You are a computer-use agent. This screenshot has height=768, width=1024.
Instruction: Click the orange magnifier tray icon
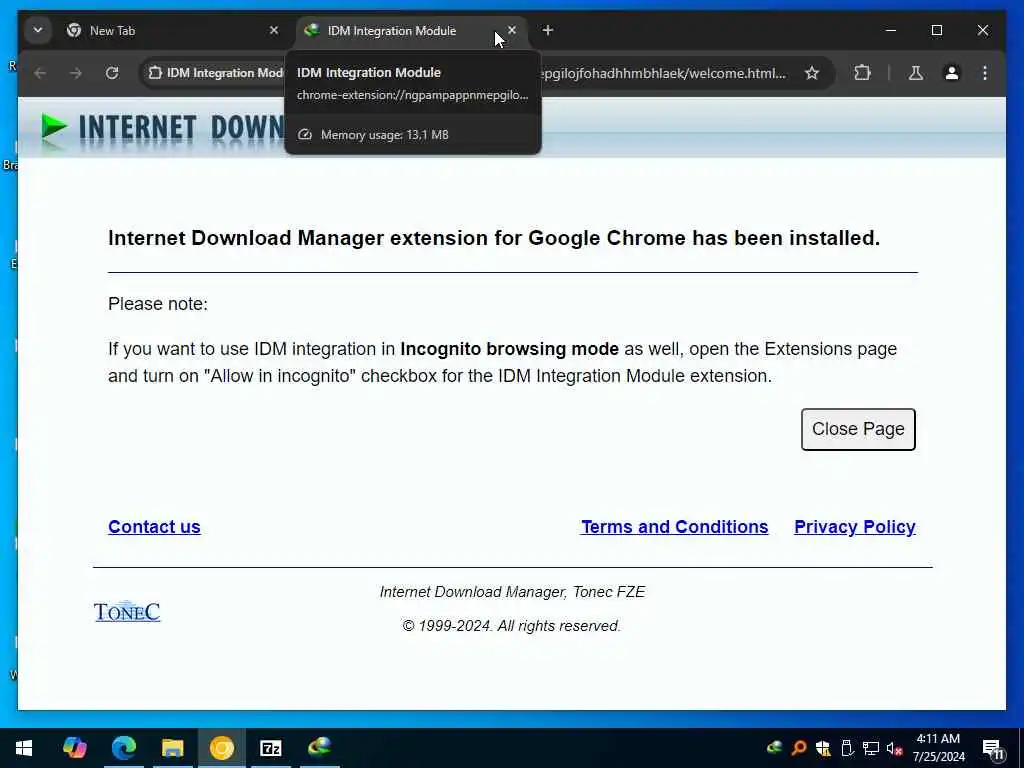pyautogui.click(x=799, y=748)
